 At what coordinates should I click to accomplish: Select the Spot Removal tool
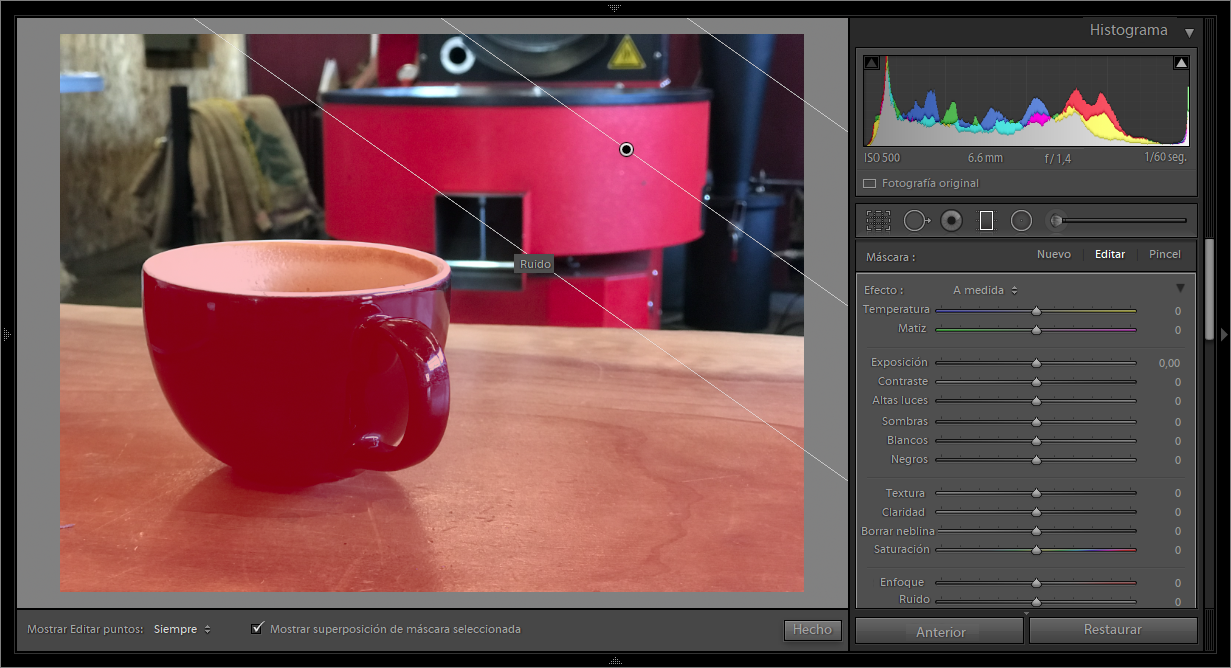pos(915,220)
